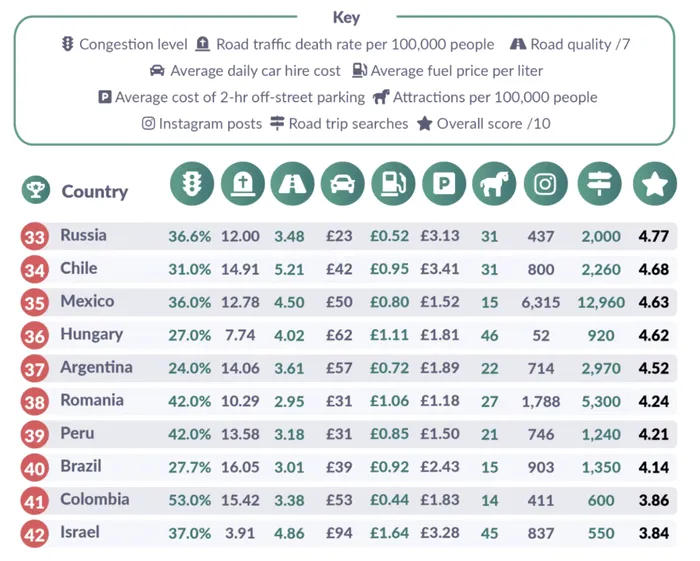The image size is (700, 561).
Task: Click the Mexico country name
Action: click(87, 301)
